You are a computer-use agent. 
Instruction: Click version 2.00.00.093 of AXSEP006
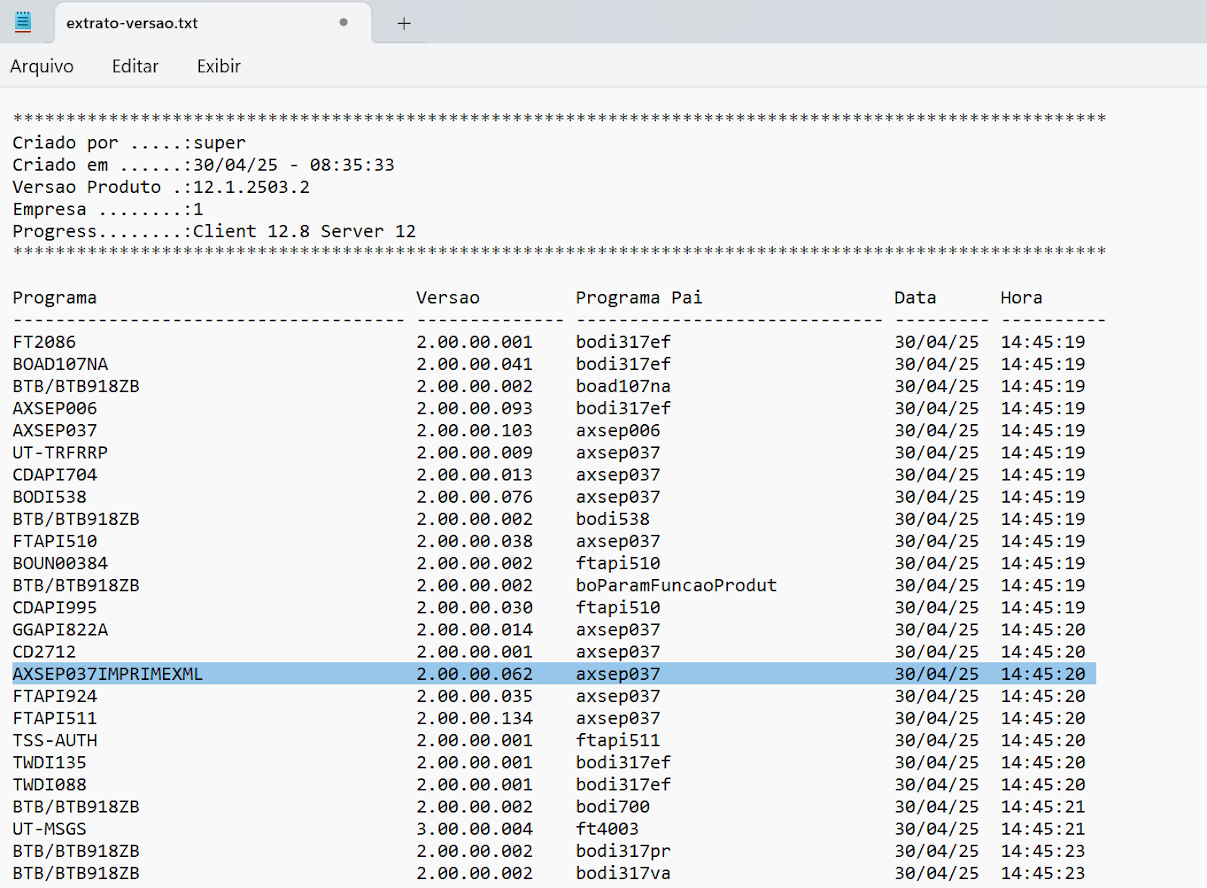click(475, 408)
